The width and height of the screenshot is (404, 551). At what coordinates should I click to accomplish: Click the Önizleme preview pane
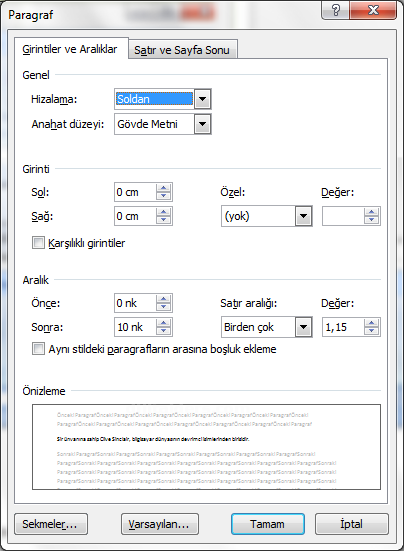(206, 447)
